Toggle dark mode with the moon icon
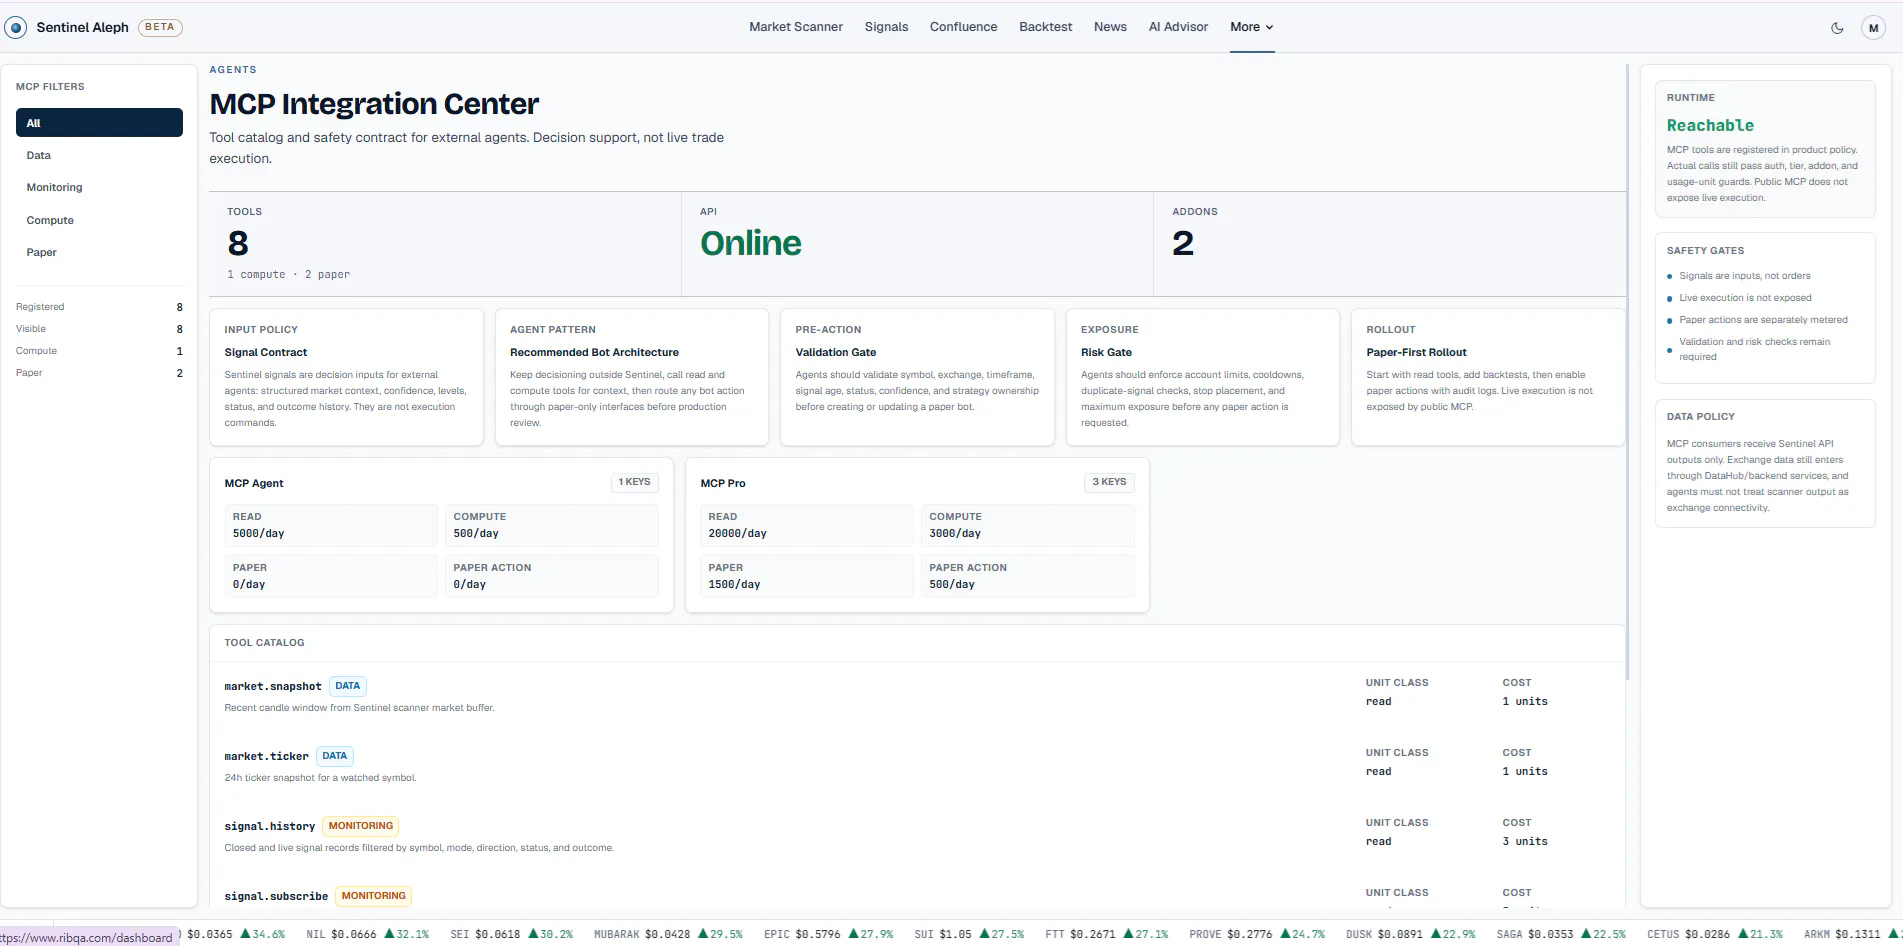This screenshot has height=946, width=1903. pyautogui.click(x=1837, y=28)
